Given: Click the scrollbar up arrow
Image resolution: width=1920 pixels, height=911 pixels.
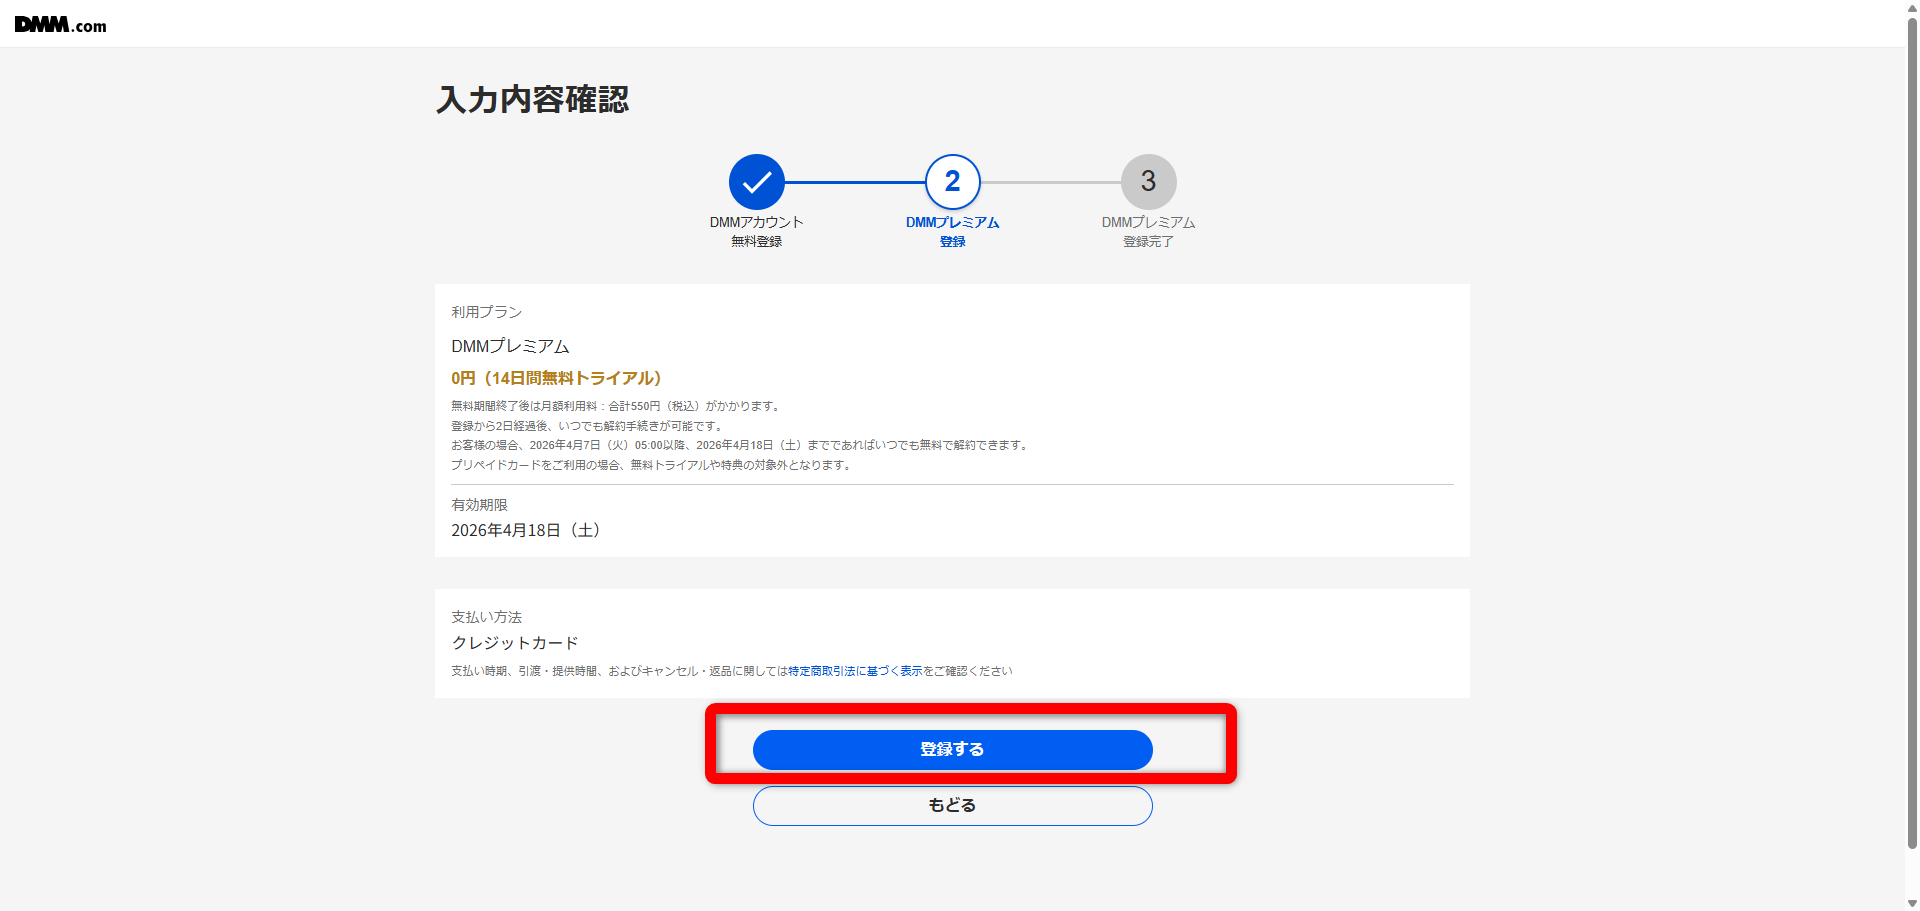Looking at the screenshot, I should 1912,7.
